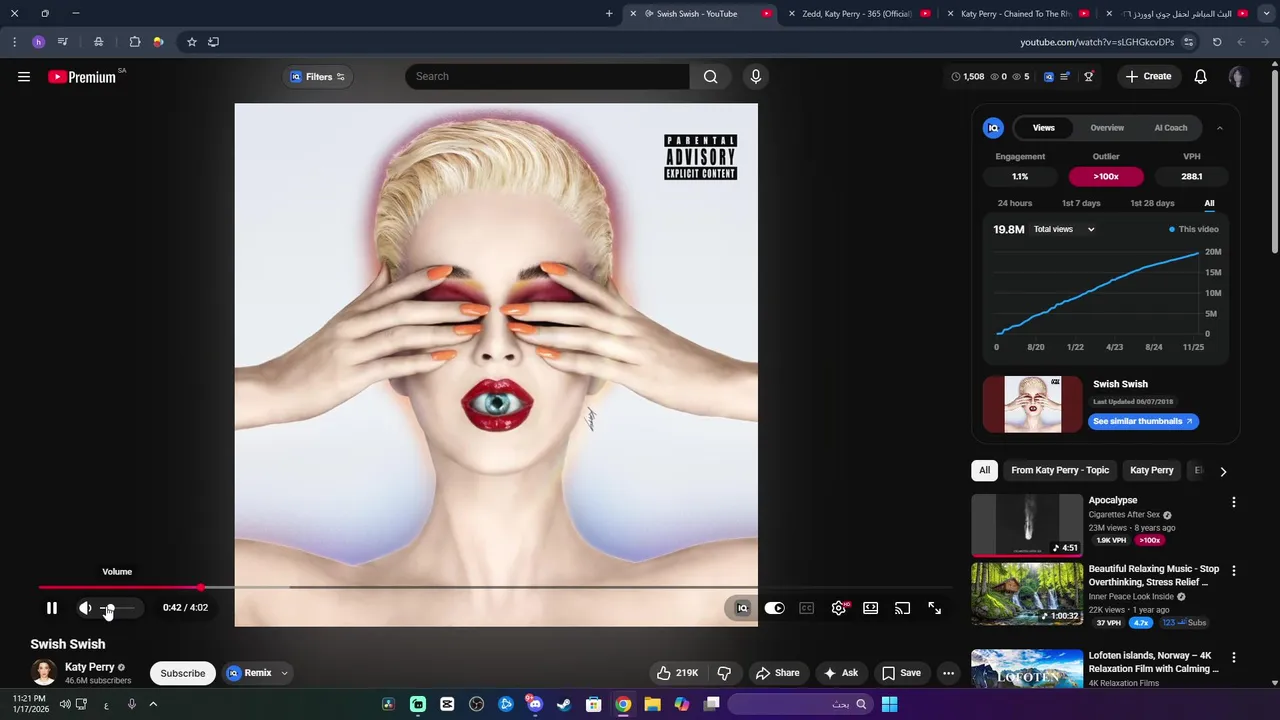Open options for Beautiful Relaxing Music video
Screen dimensions: 1280x720
click(x=1233, y=571)
